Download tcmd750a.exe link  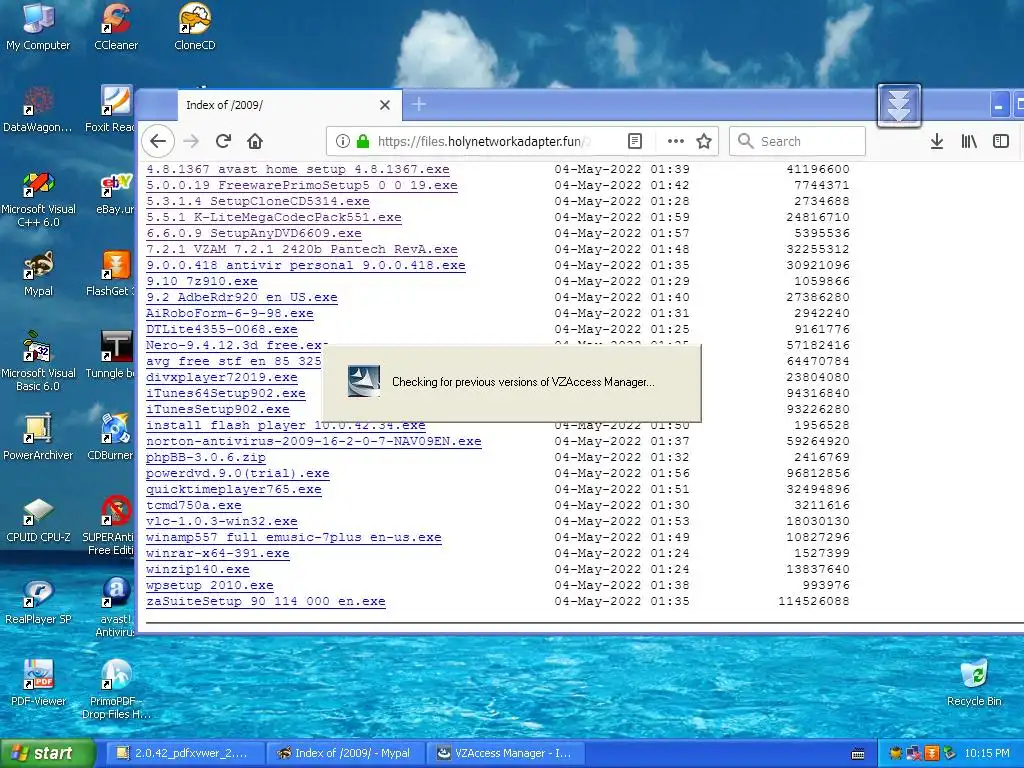click(x=194, y=505)
